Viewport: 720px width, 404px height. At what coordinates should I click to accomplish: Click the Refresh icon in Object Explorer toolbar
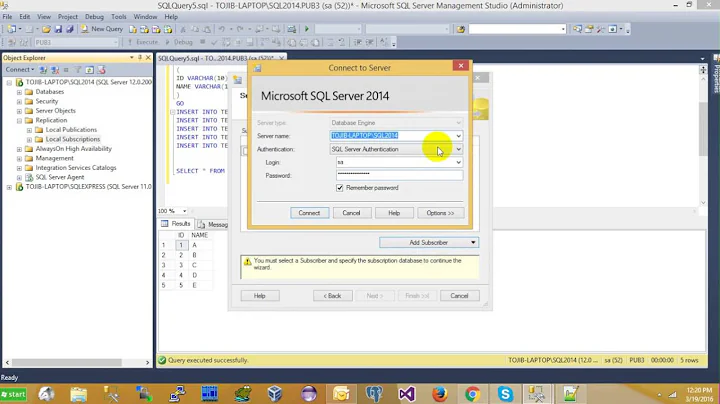click(90, 70)
